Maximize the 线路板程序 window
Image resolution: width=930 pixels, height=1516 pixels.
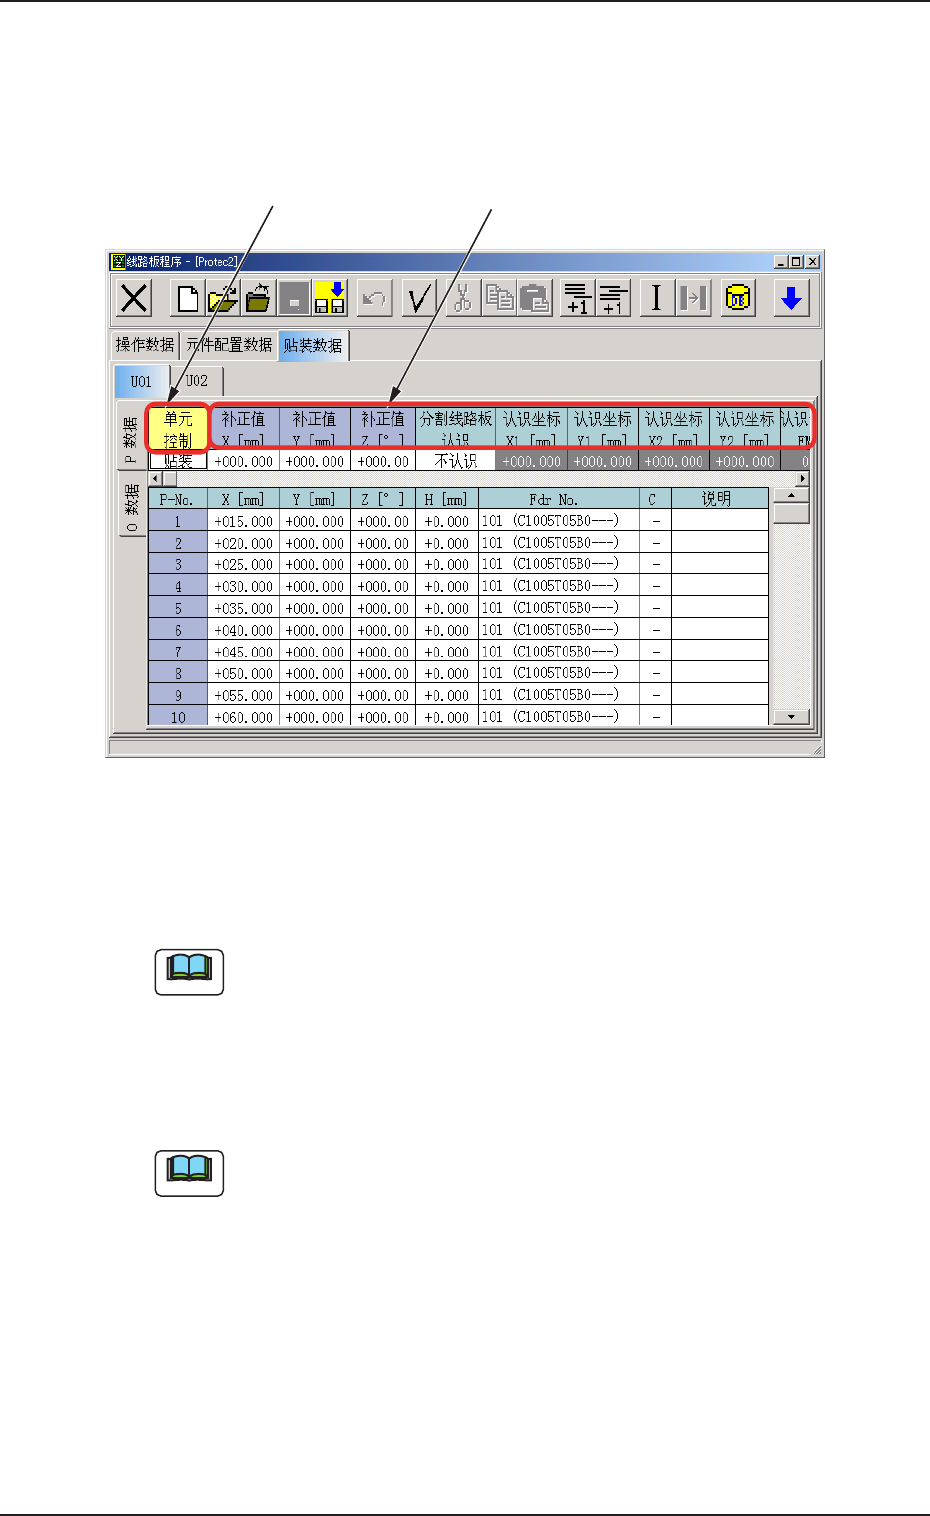796,262
